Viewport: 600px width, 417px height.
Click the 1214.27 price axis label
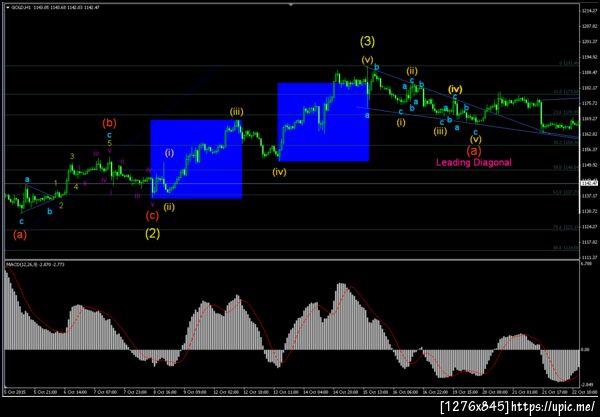(x=590, y=11)
